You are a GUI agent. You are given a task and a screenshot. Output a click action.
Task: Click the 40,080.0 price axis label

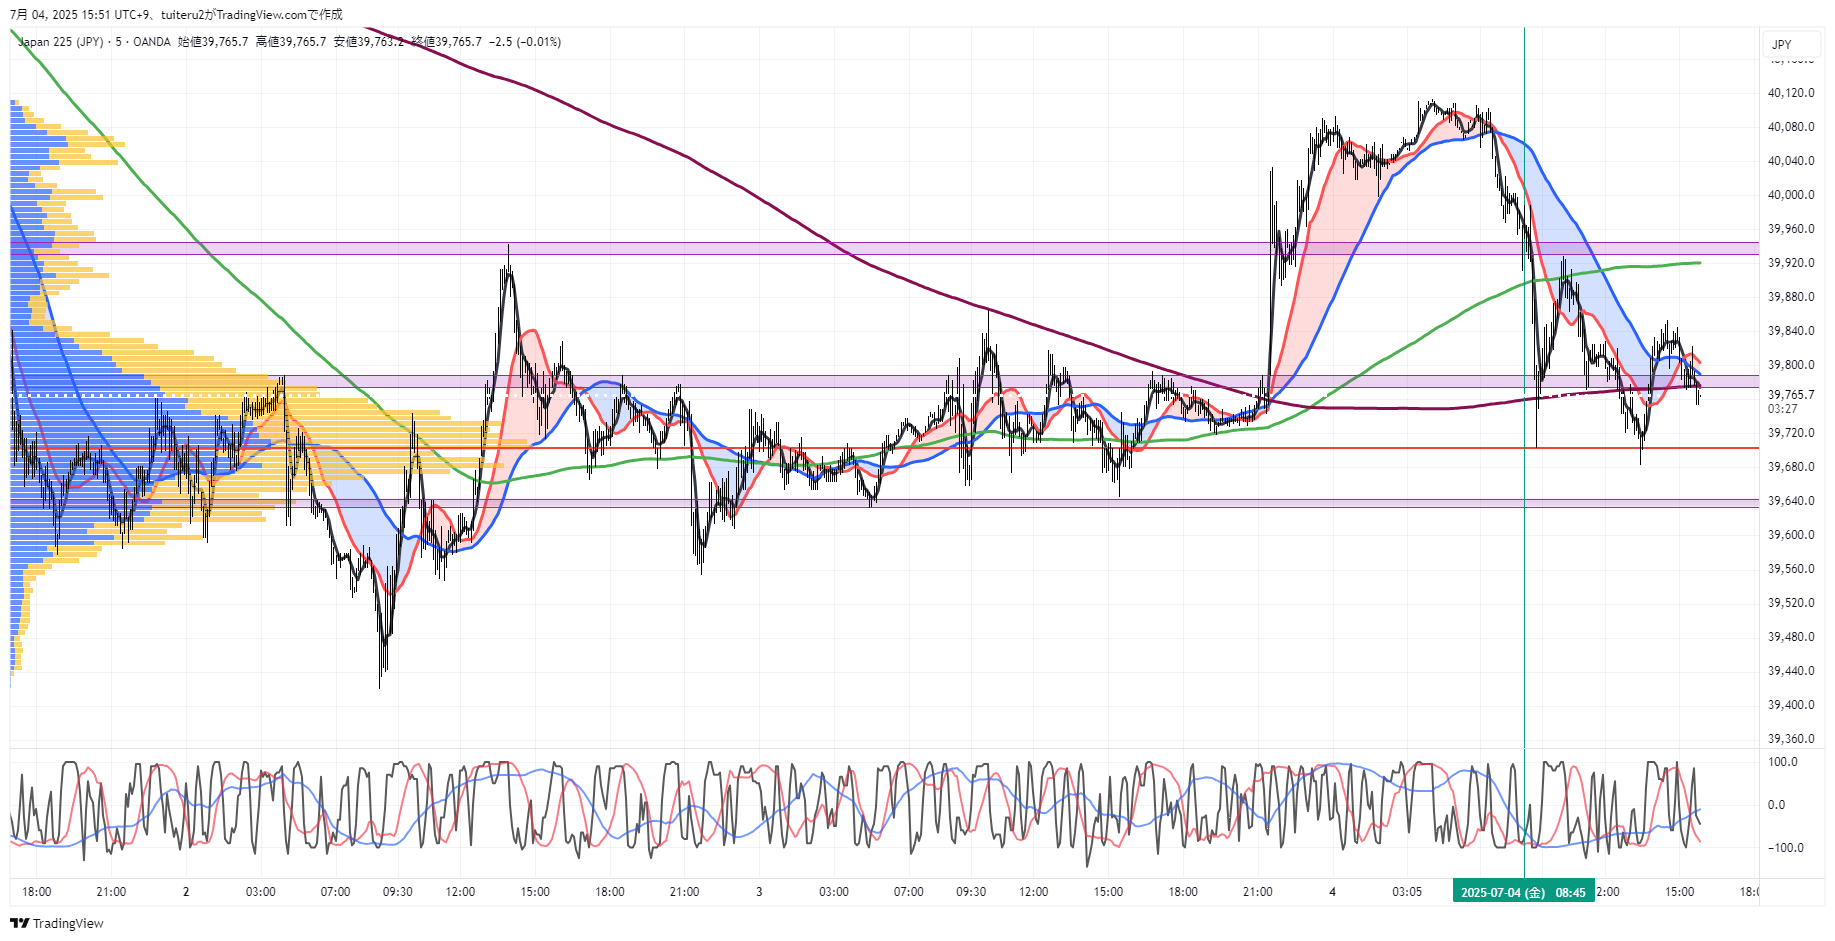(x=1791, y=127)
